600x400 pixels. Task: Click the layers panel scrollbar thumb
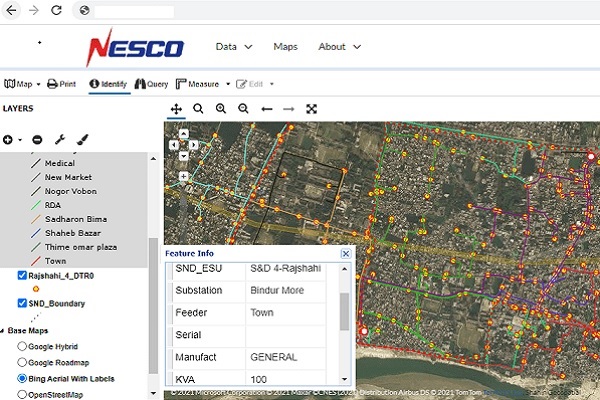[153, 305]
